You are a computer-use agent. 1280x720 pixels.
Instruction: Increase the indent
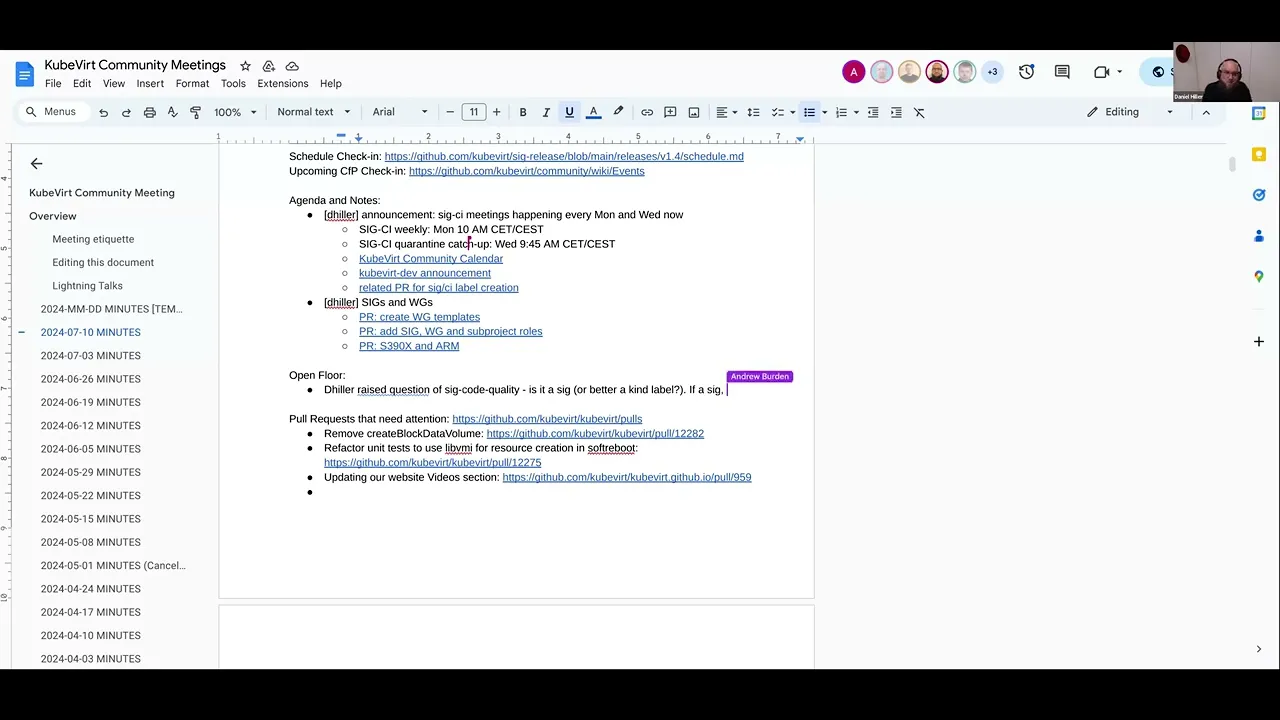tap(896, 112)
